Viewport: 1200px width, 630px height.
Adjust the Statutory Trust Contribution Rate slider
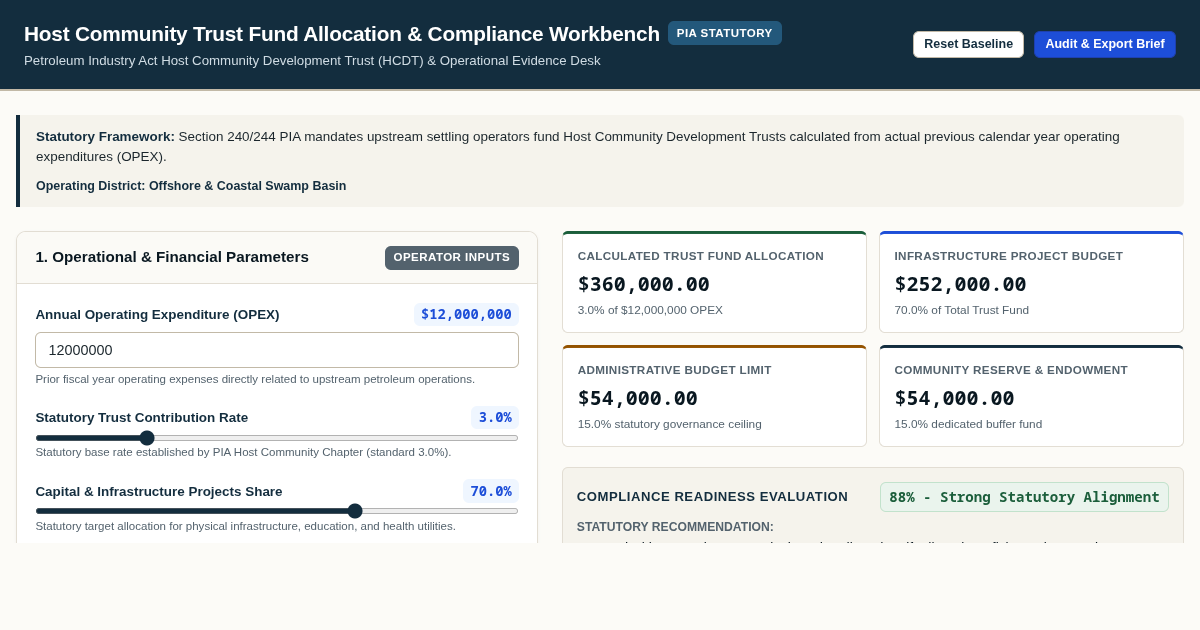pyautogui.click(x=277, y=438)
